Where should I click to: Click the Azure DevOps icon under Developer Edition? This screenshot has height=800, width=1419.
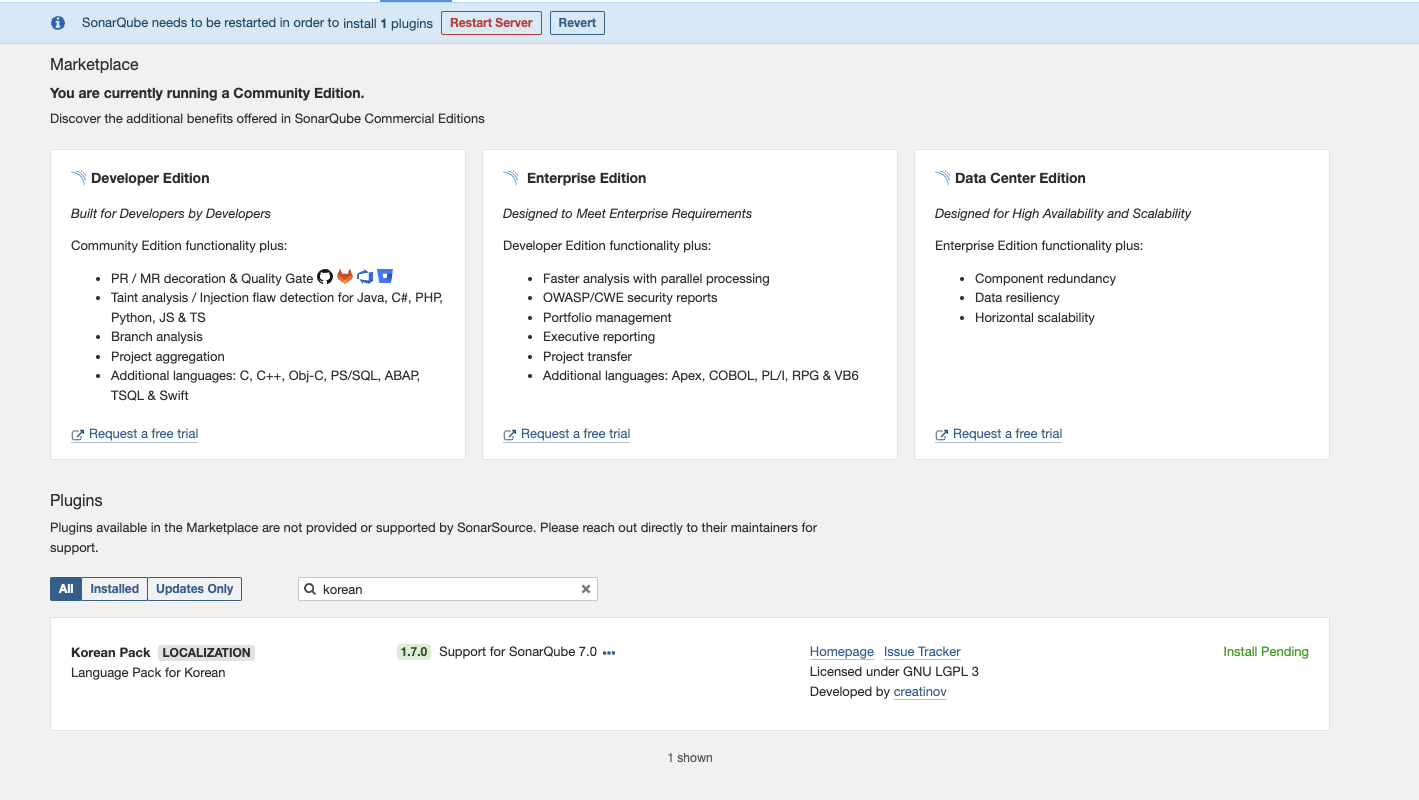[x=365, y=277]
